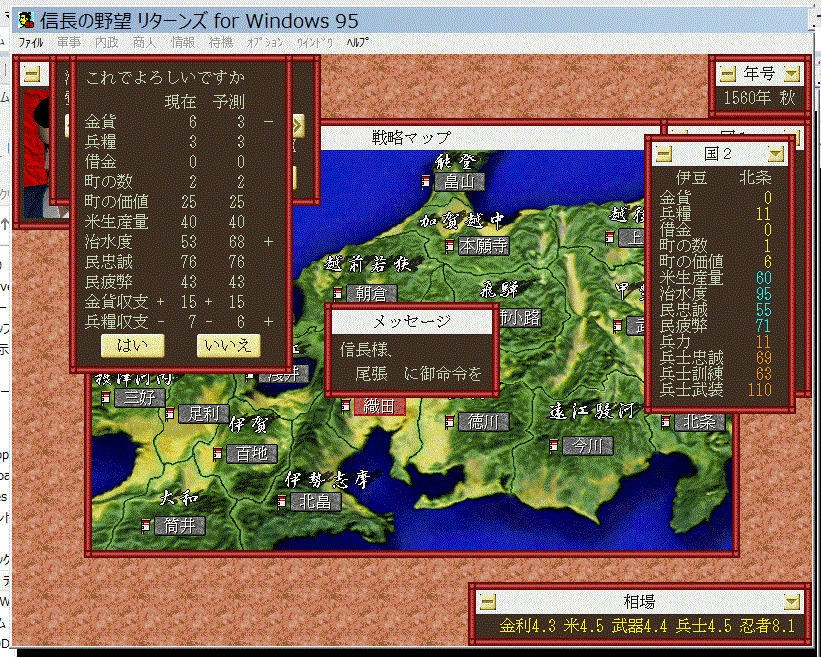Click the 北条 clan flag icon on map
The width and height of the screenshot is (821, 657).
coord(666,421)
